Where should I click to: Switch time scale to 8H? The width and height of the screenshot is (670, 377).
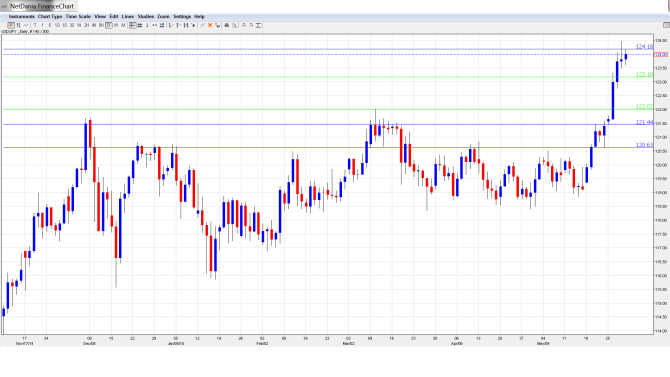tap(101, 25)
